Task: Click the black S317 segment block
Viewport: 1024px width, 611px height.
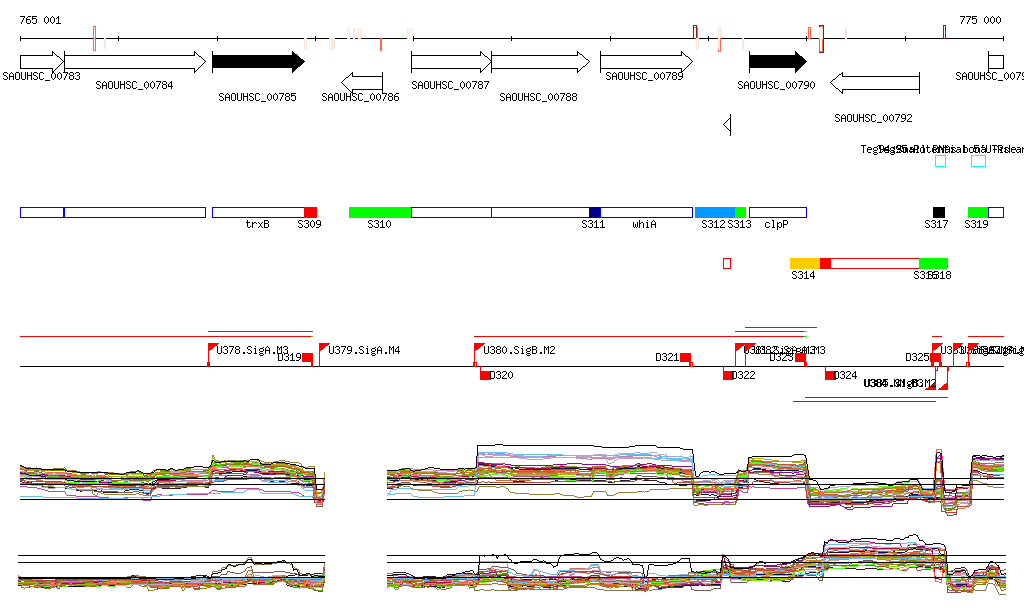Action: tap(938, 212)
